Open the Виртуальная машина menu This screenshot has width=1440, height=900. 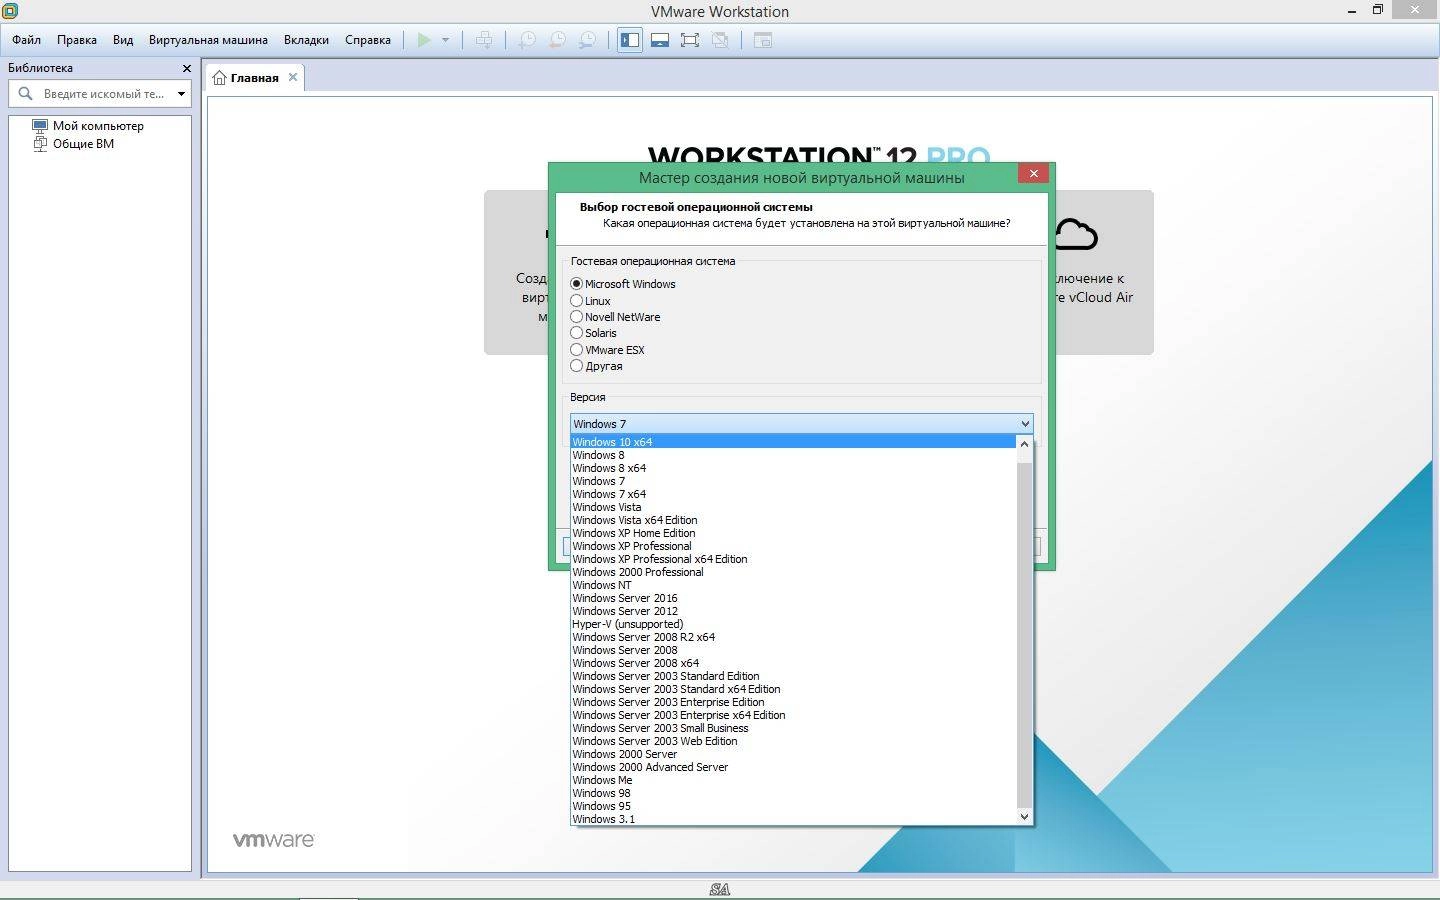pos(208,40)
